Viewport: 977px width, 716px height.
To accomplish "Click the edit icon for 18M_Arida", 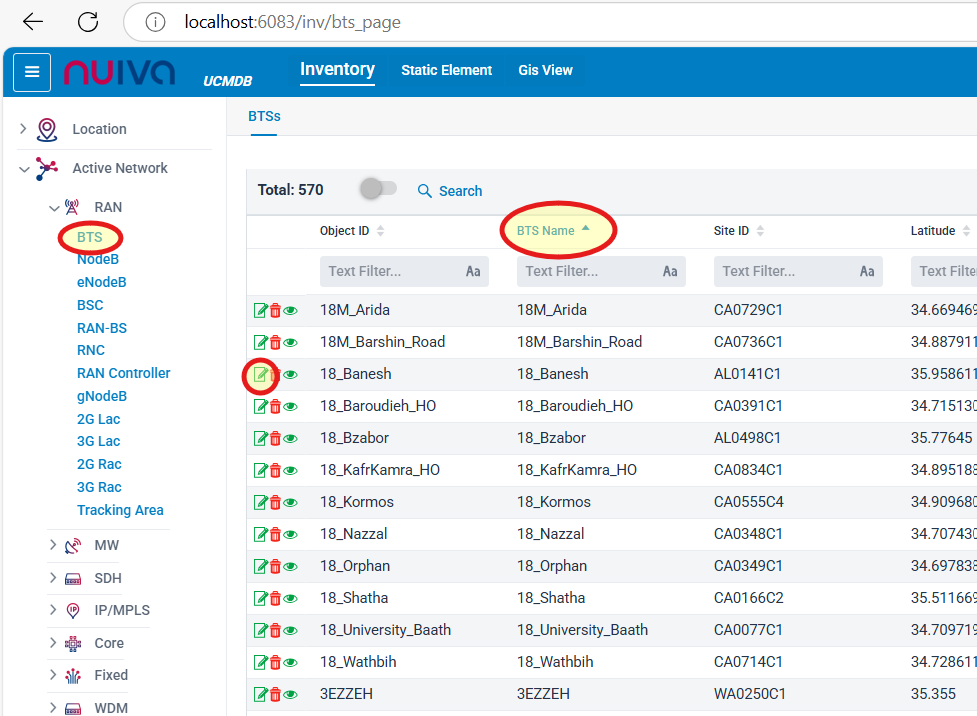I will tap(260, 311).
